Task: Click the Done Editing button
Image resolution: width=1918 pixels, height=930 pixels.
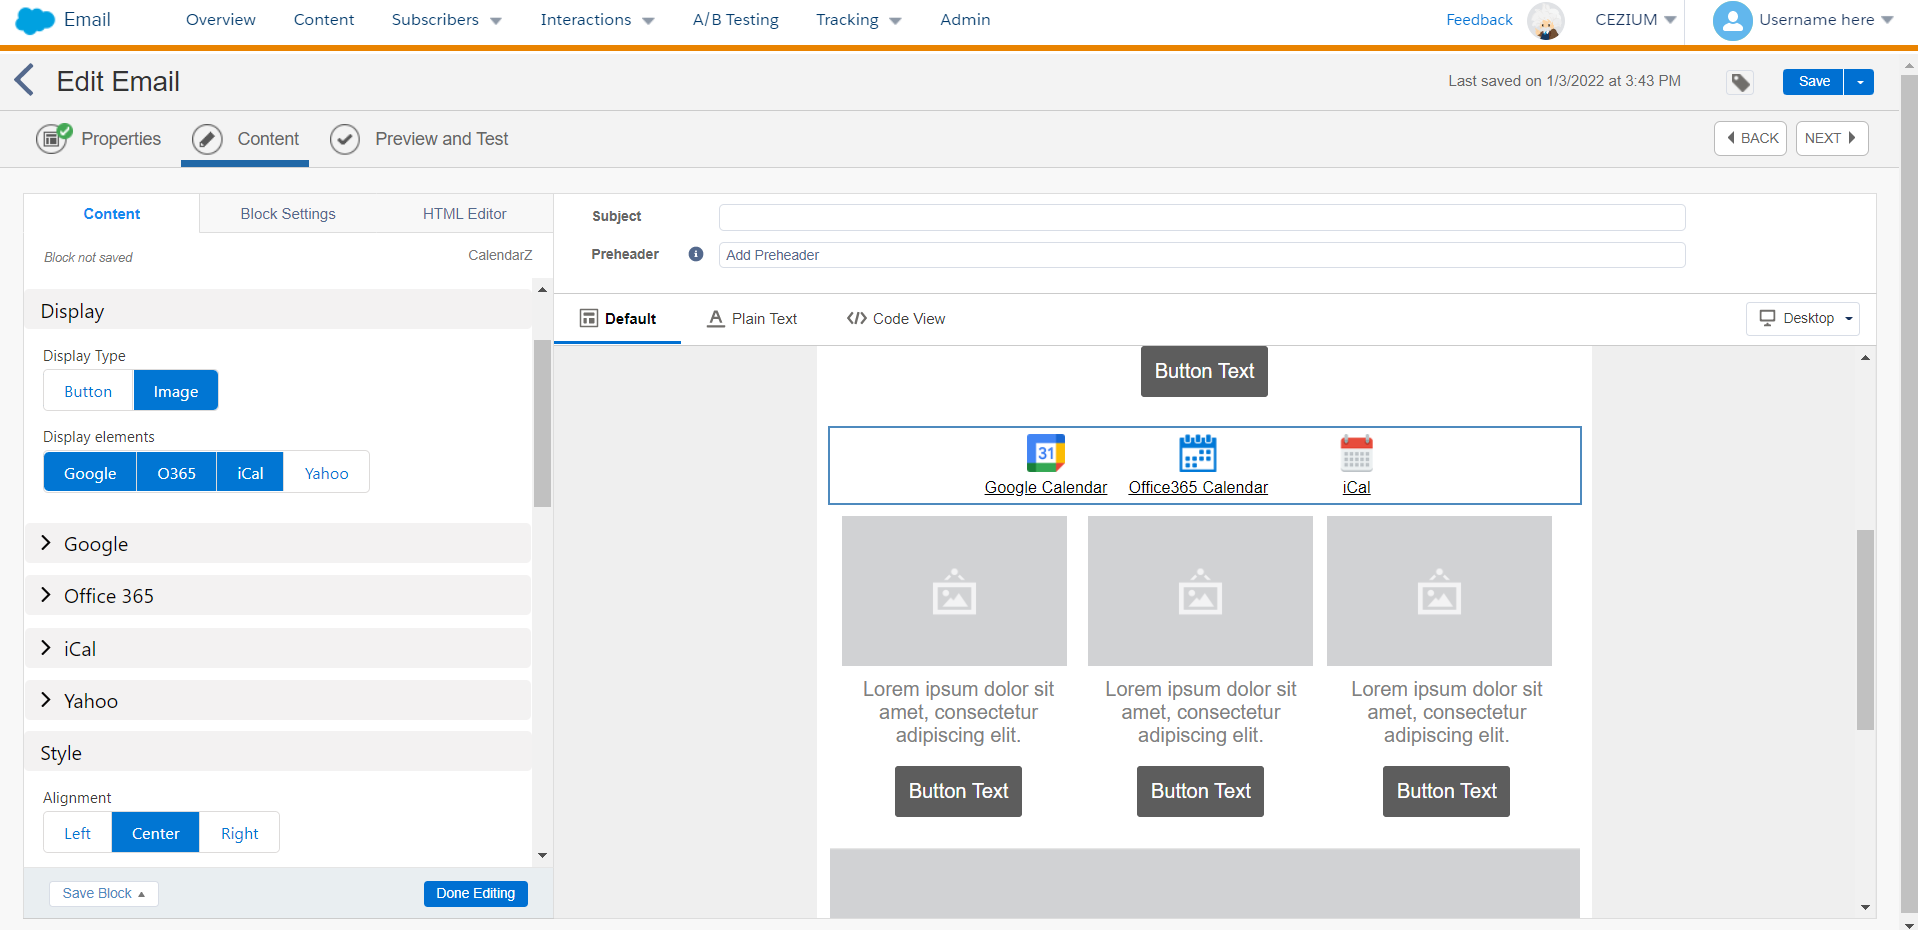Action: point(475,893)
